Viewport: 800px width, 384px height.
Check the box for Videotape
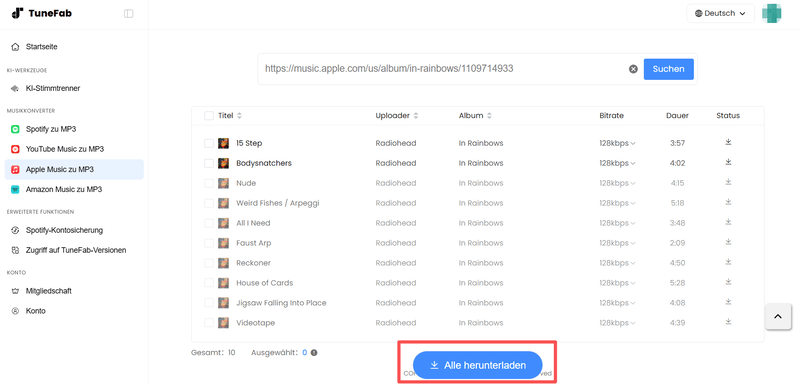[209, 323]
